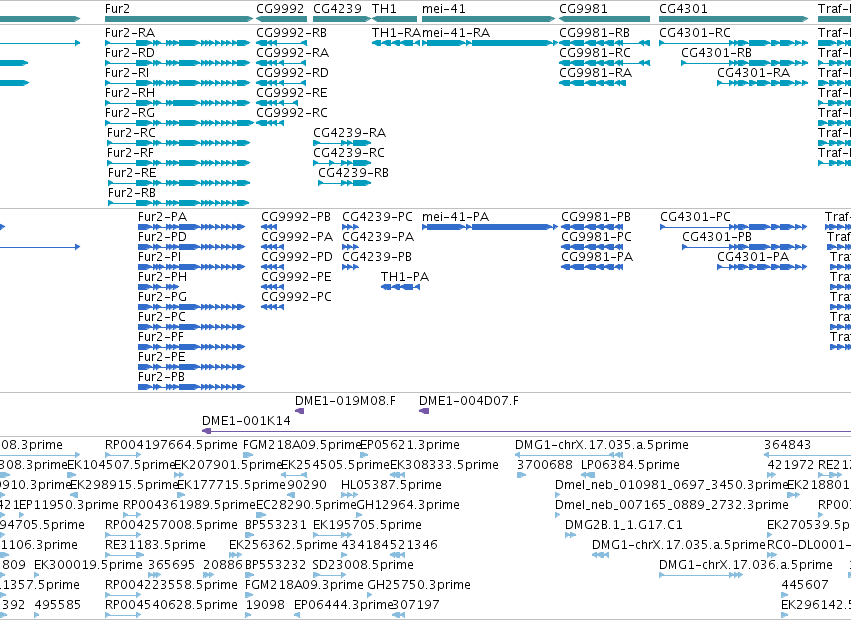The width and height of the screenshot is (851, 620).
Task: Select EST HL05387.5prime
Action: point(391,485)
